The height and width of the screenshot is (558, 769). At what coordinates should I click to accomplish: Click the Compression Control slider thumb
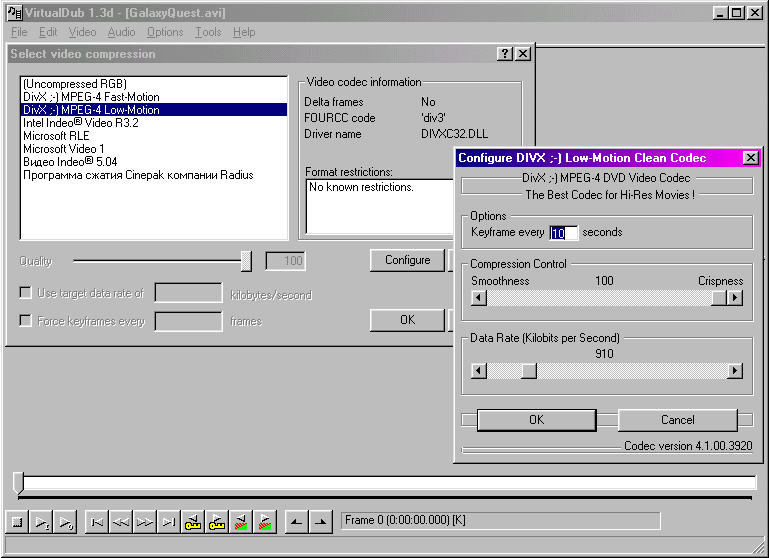(x=719, y=298)
